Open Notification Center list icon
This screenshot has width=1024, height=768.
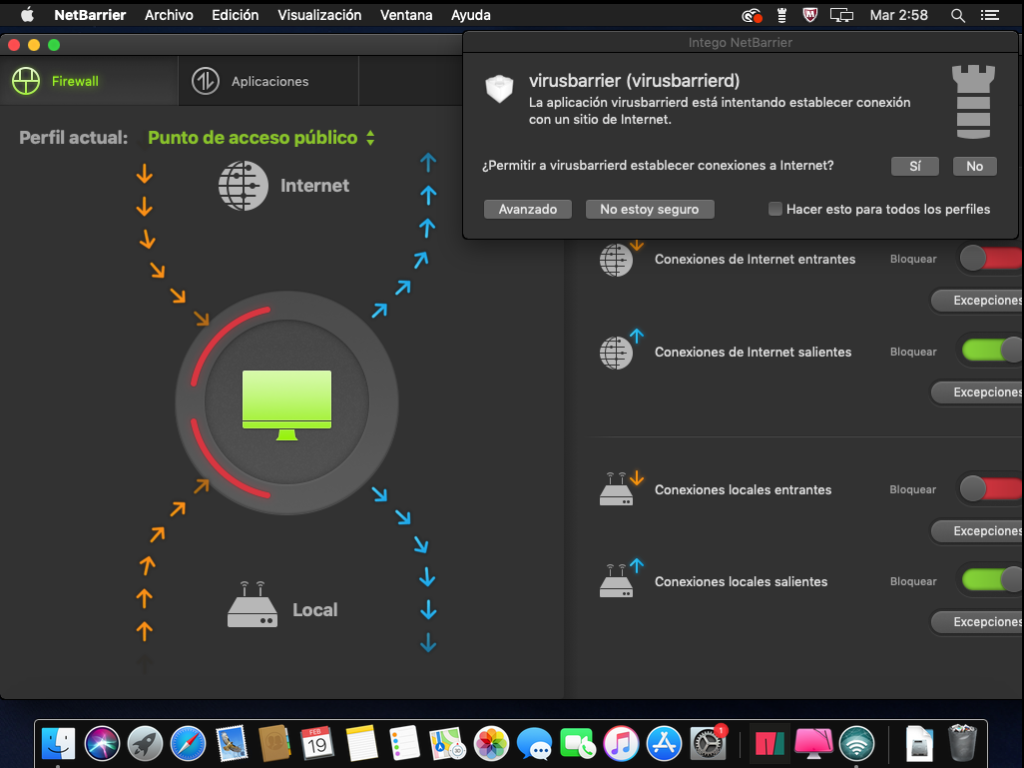pyautogui.click(x=990, y=15)
